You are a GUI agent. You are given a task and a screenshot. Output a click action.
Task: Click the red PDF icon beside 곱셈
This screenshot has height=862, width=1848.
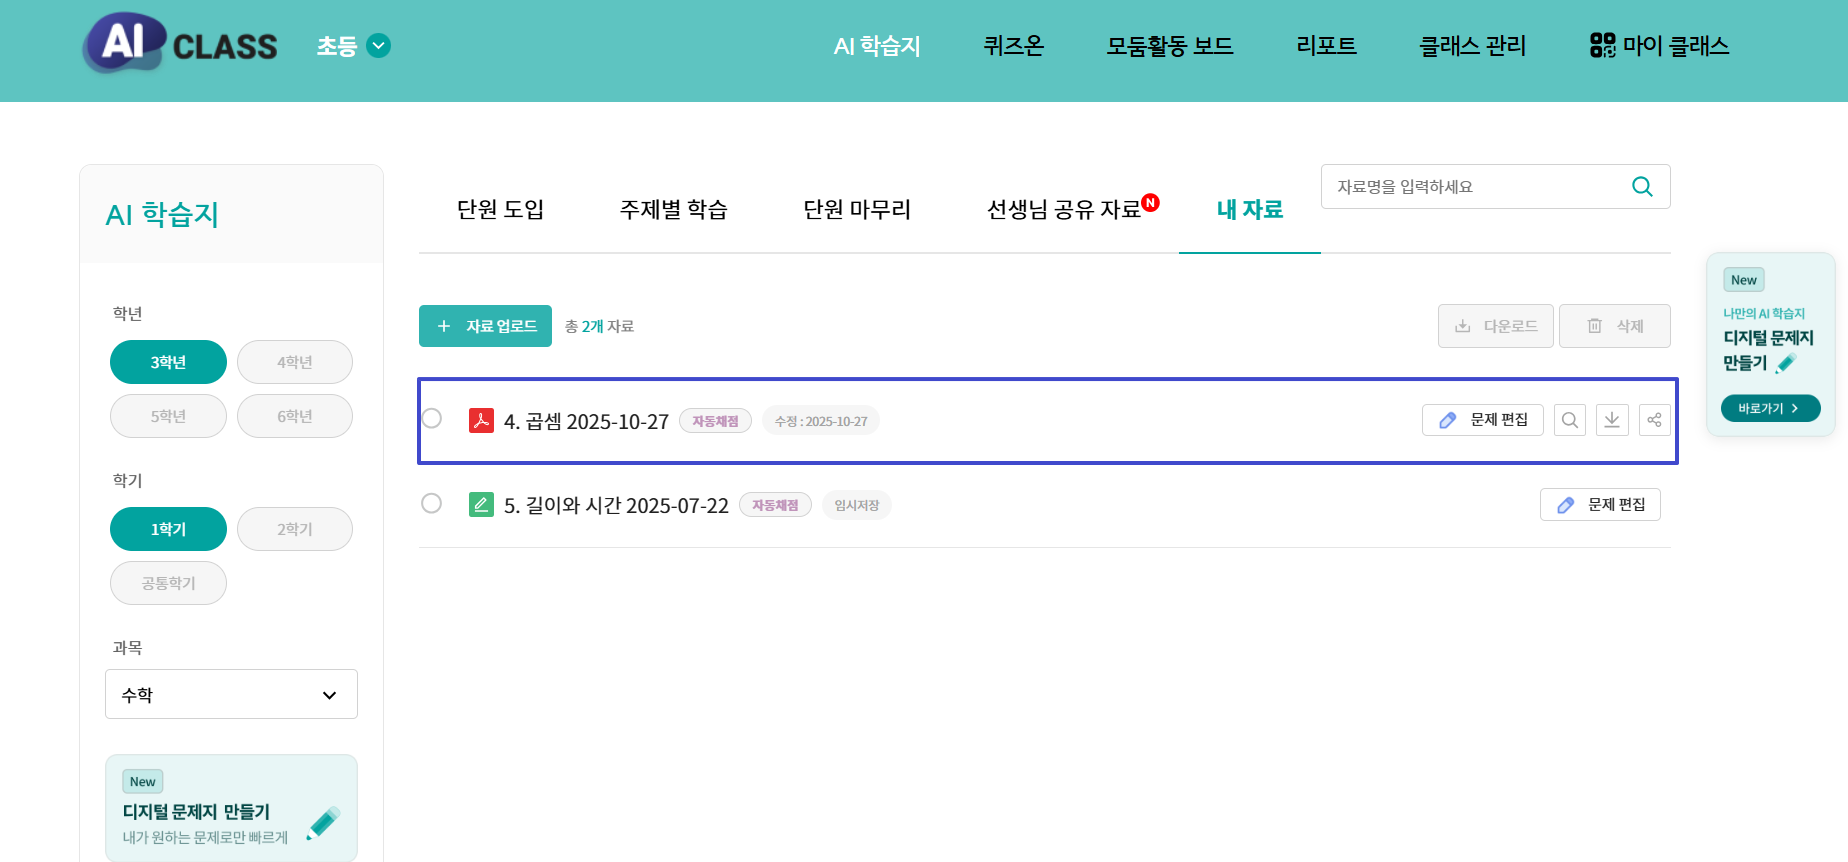(481, 421)
